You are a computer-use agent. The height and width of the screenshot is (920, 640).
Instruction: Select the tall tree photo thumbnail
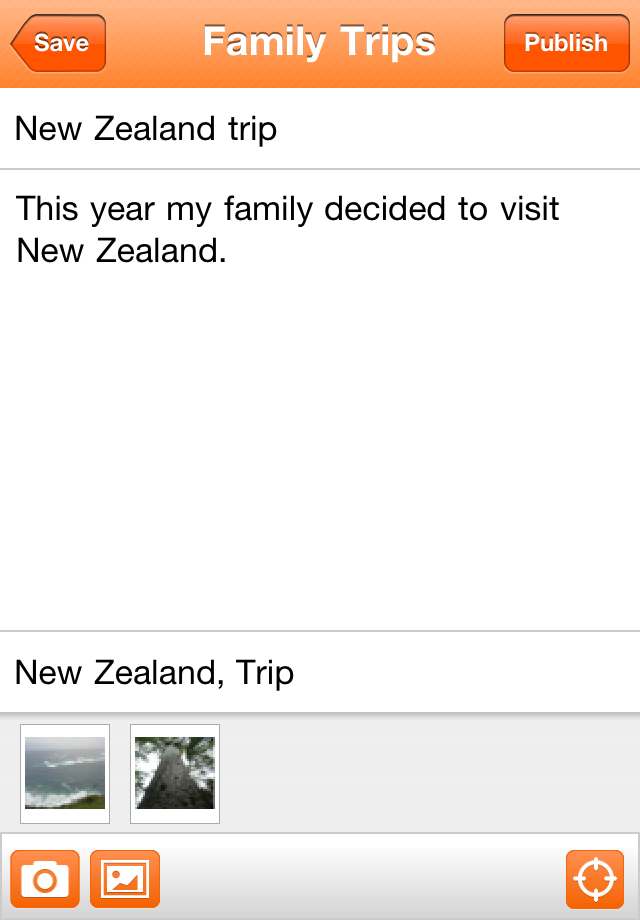(x=175, y=773)
